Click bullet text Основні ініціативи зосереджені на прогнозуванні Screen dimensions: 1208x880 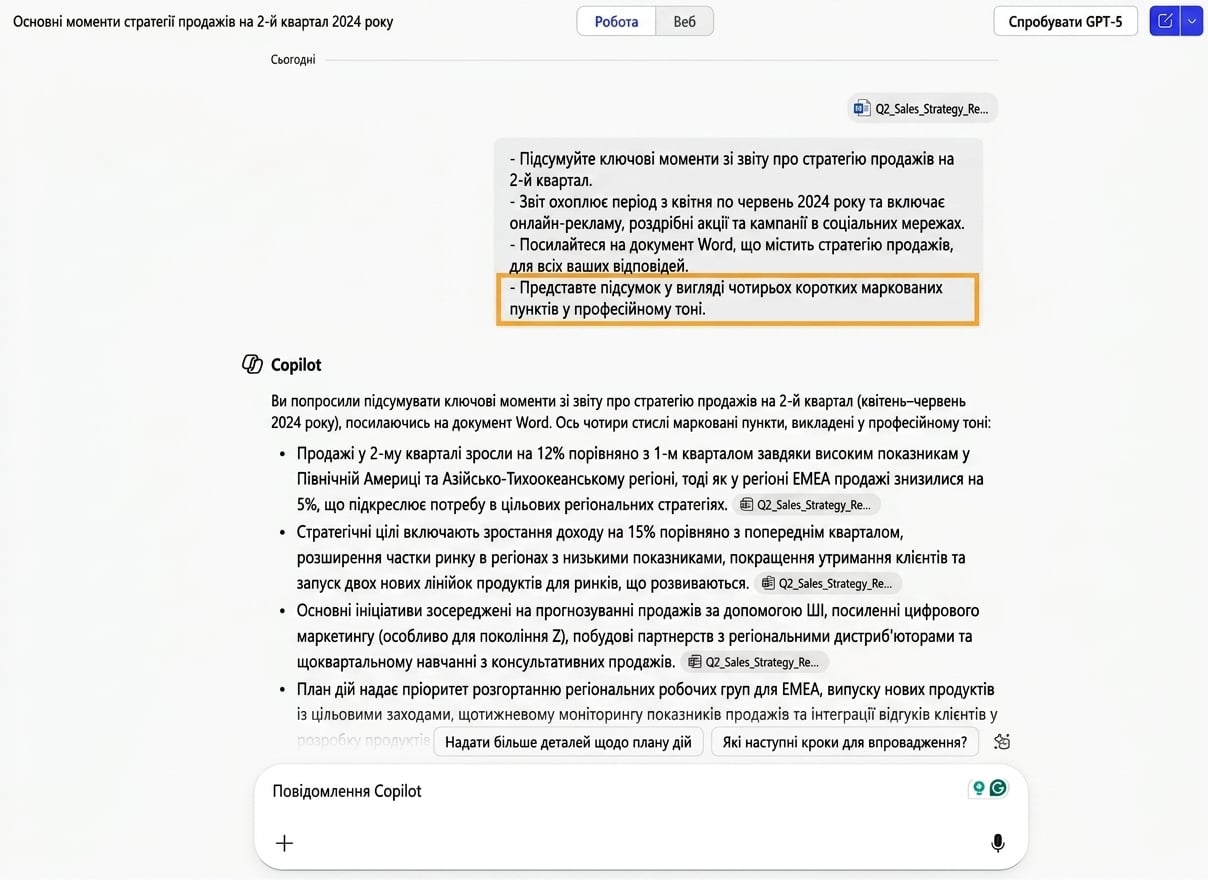coord(638,636)
